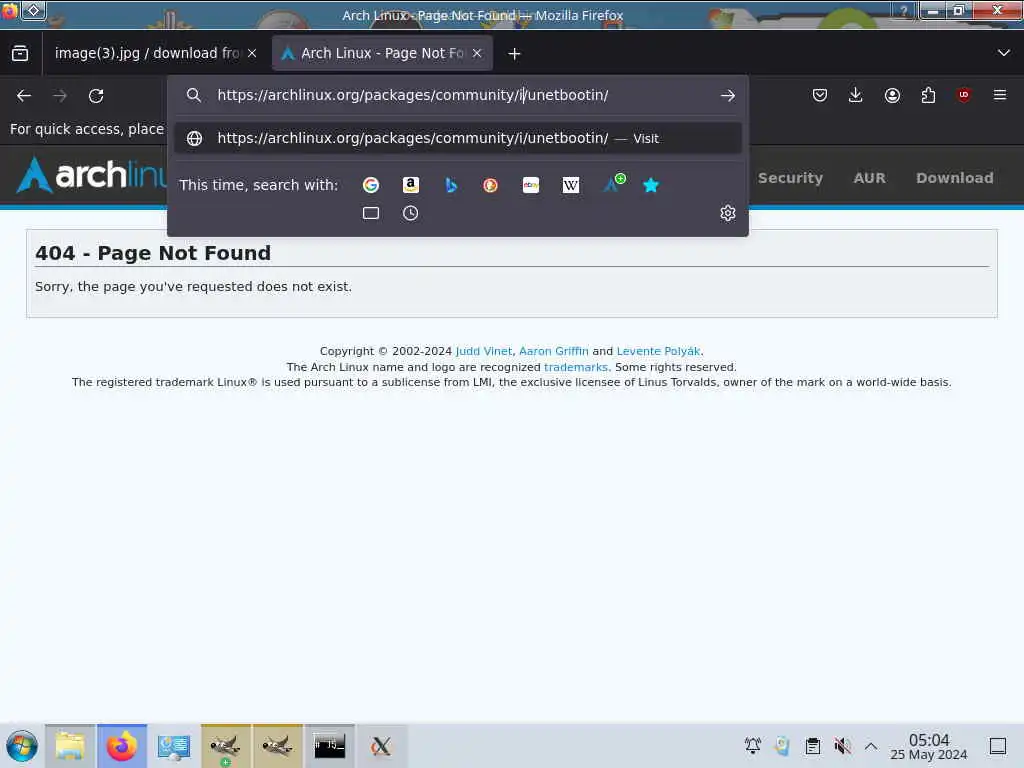Close the Arch Linux tab
The height and width of the screenshot is (768, 1024).
click(x=477, y=54)
